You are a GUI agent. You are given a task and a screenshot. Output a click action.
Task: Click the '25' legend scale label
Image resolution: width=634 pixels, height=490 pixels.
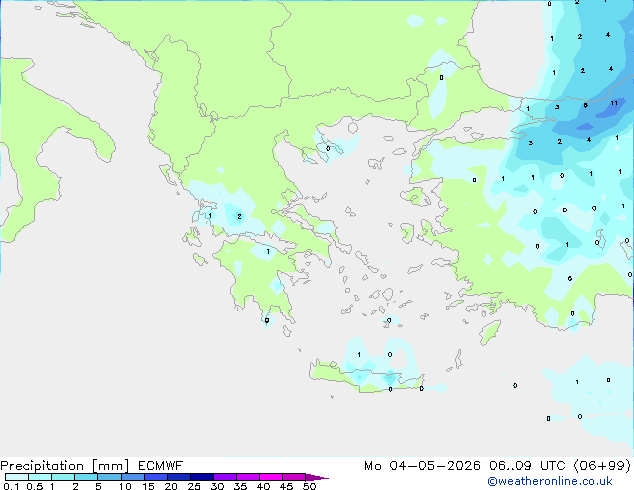(194, 486)
